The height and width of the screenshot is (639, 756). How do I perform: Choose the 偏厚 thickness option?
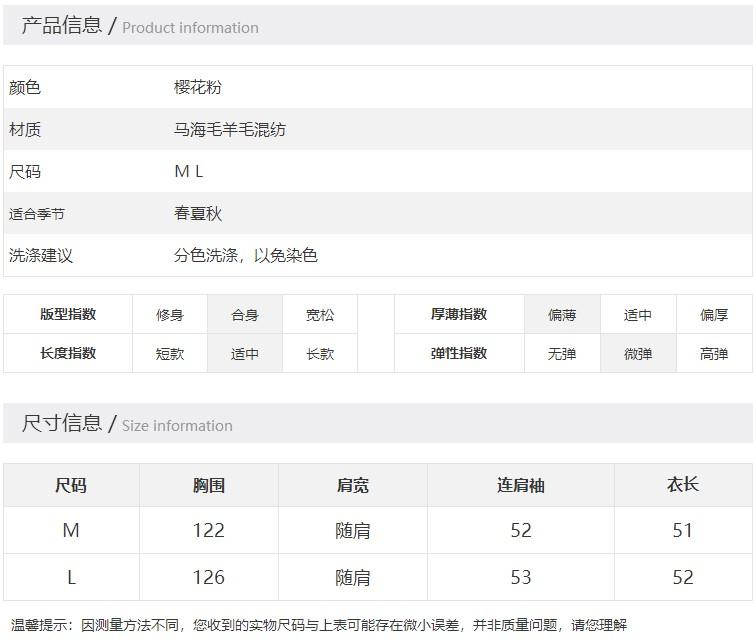click(714, 315)
